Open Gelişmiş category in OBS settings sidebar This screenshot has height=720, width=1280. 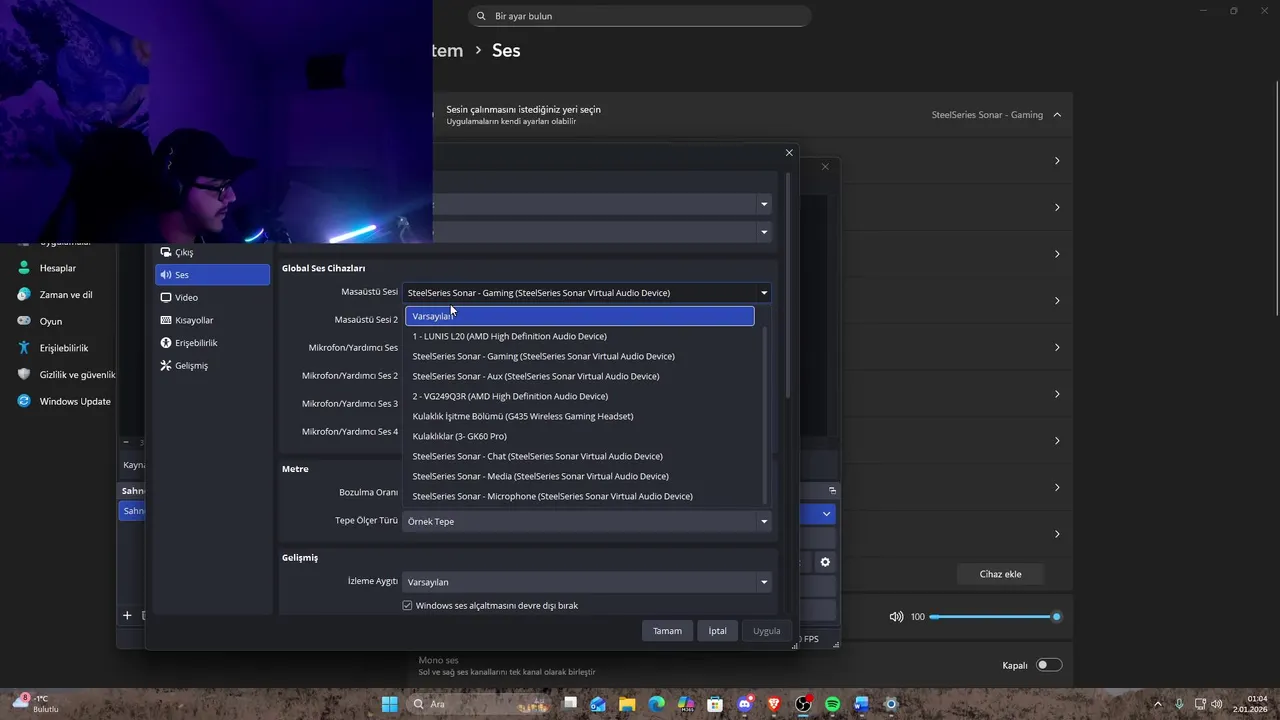click(212, 366)
